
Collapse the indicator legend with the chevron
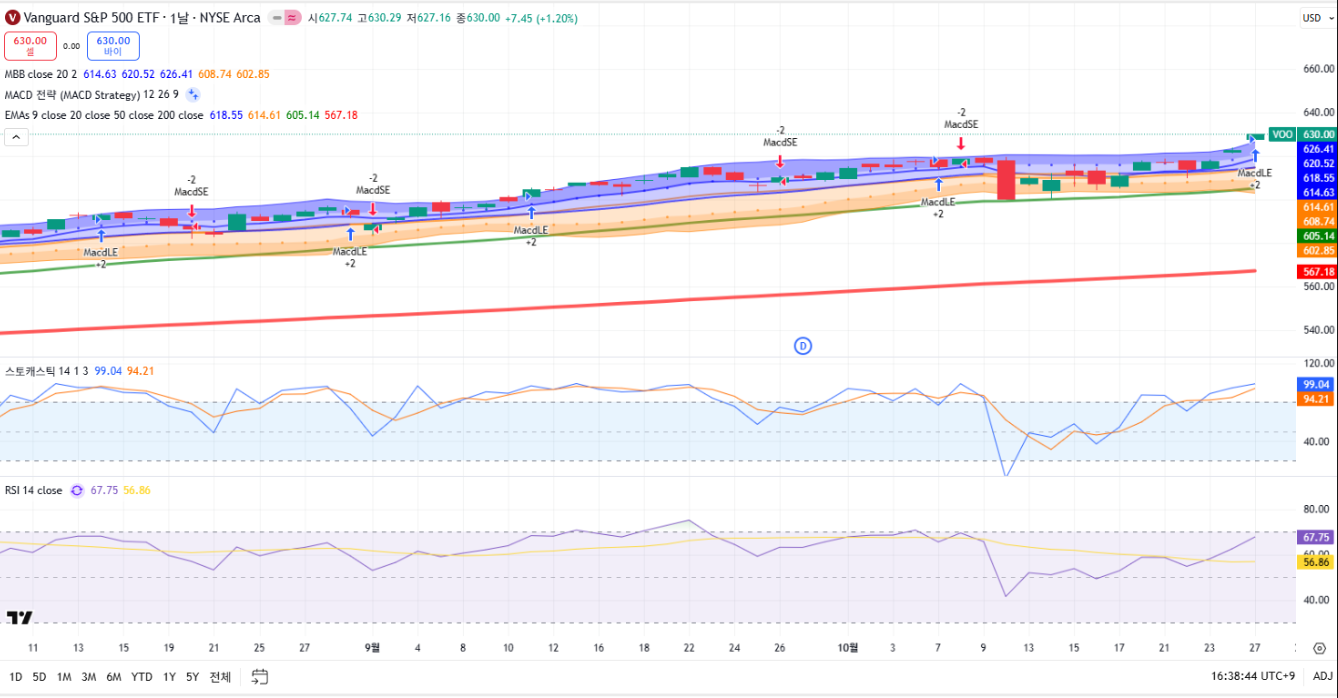[x=16, y=138]
